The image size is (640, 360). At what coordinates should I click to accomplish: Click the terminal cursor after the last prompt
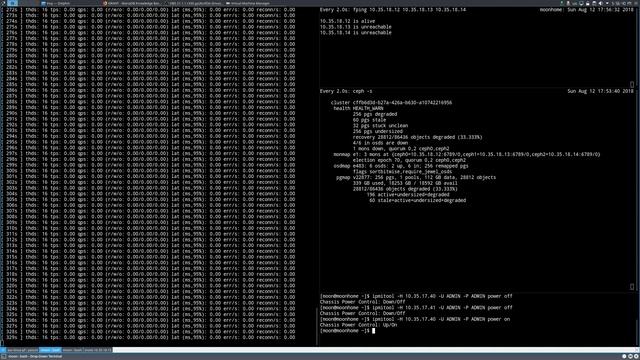pyautogui.click(x=373, y=331)
